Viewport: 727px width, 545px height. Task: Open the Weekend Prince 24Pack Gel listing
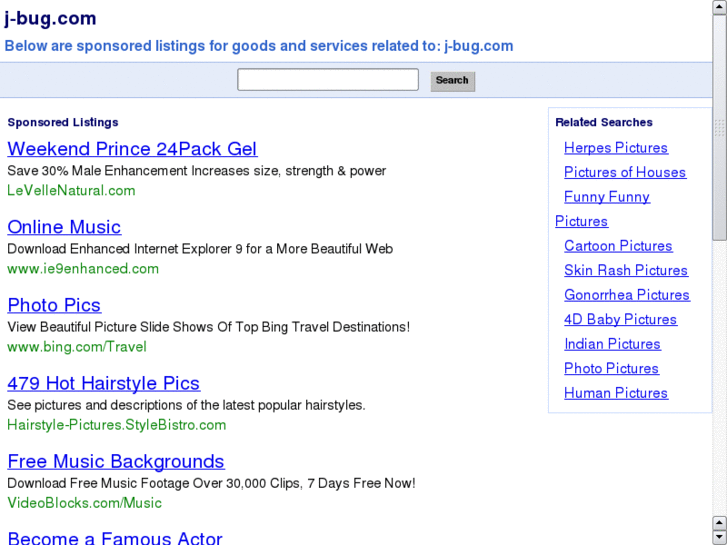(x=132, y=149)
